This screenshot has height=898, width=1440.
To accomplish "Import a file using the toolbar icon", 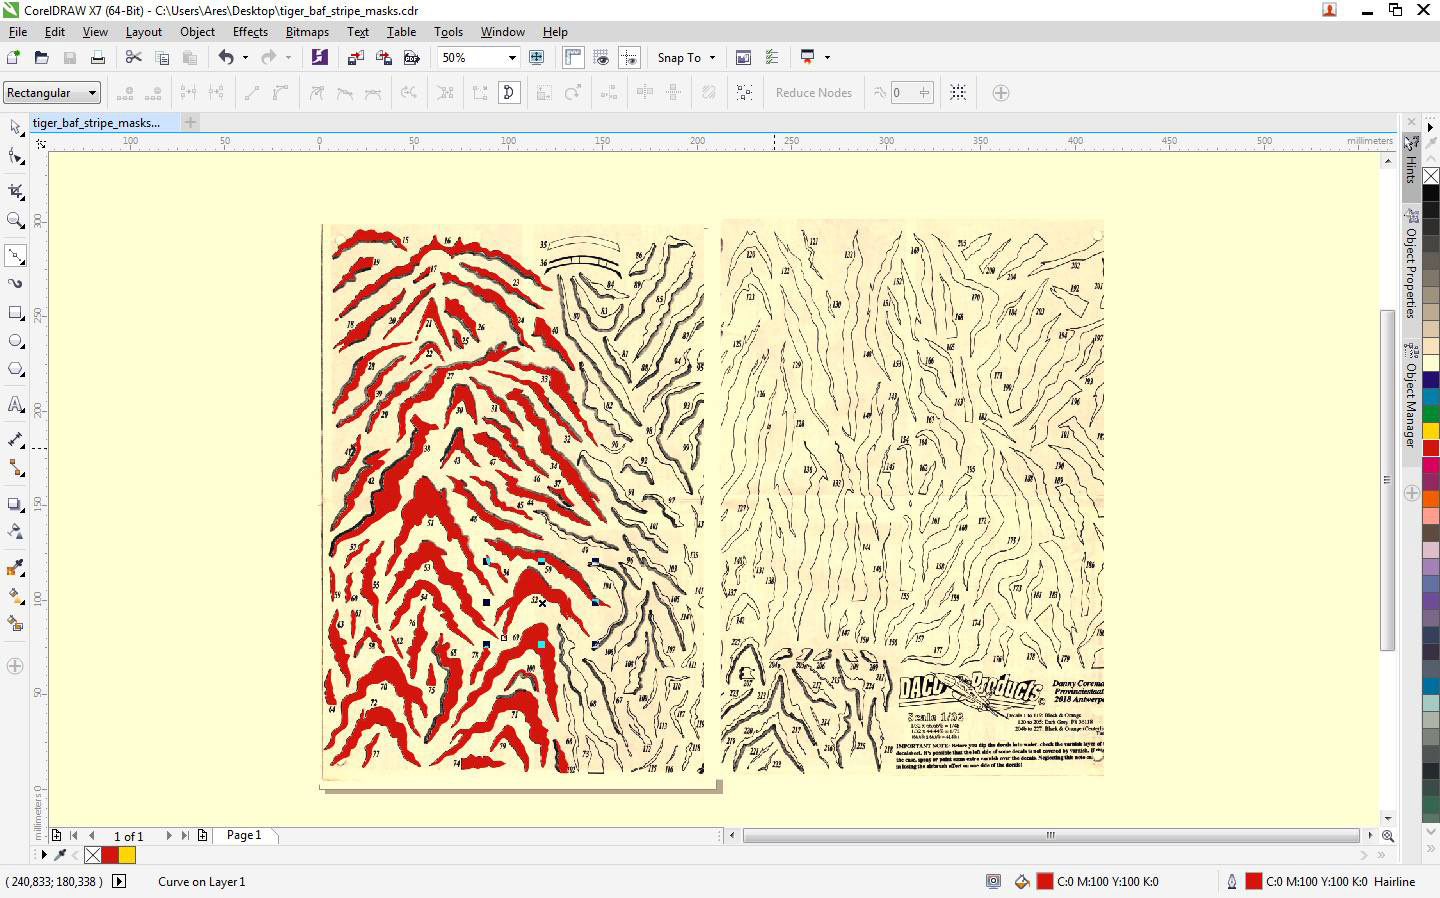I will pos(355,58).
